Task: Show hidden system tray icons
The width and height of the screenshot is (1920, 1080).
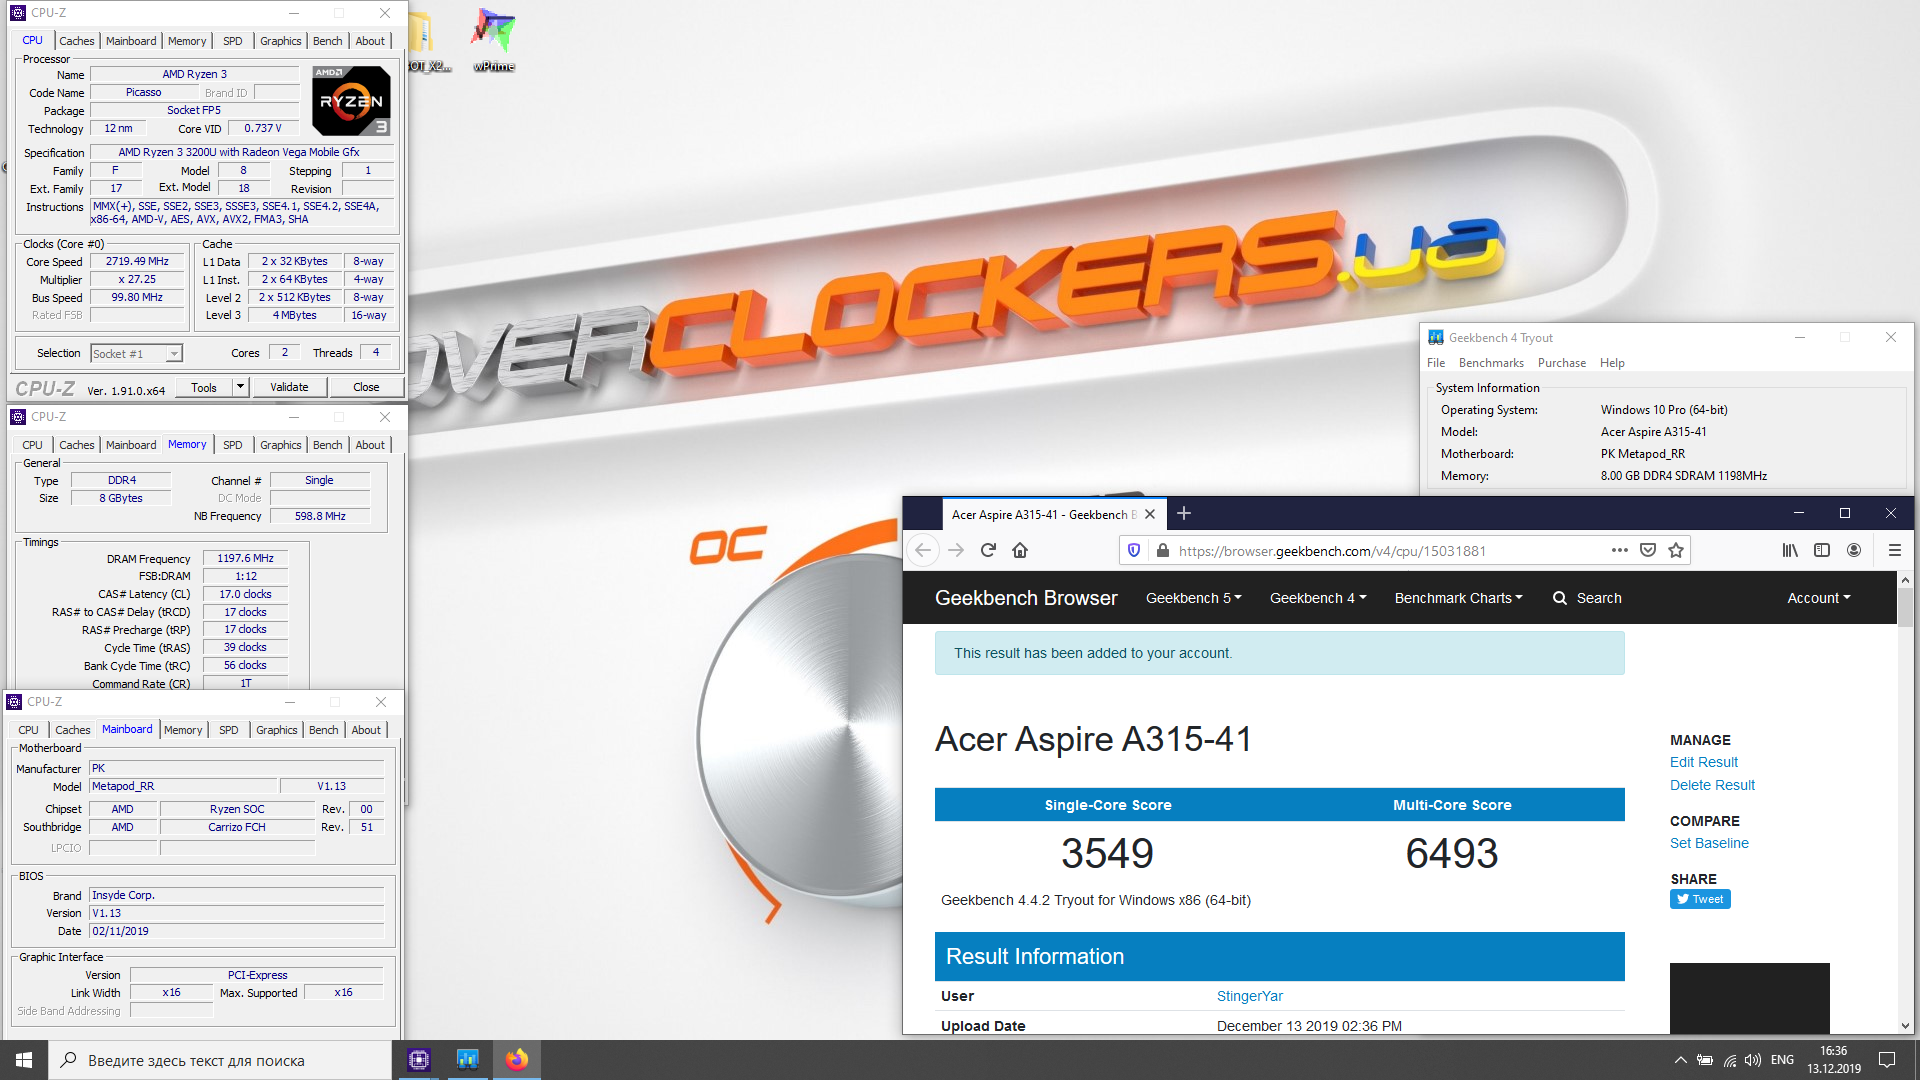Action: (1680, 1060)
